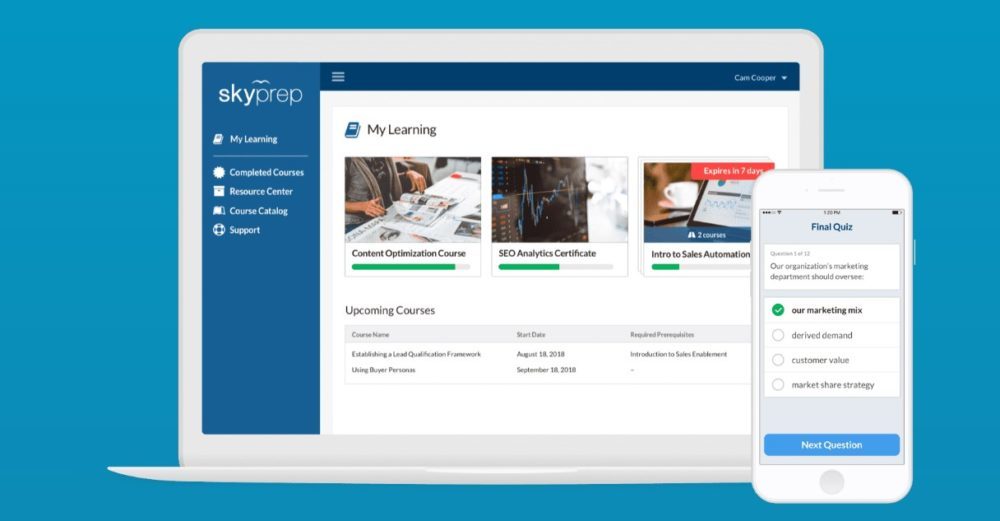This screenshot has width=1000, height=521.
Task: Open the Cam Cooper user dropdown
Action: [x=760, y=78]
